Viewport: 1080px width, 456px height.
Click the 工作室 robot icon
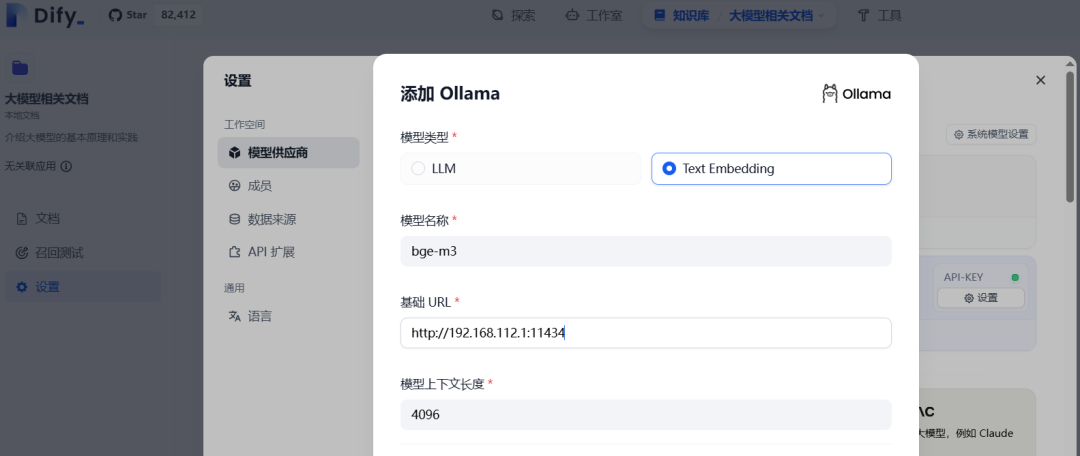572,15
